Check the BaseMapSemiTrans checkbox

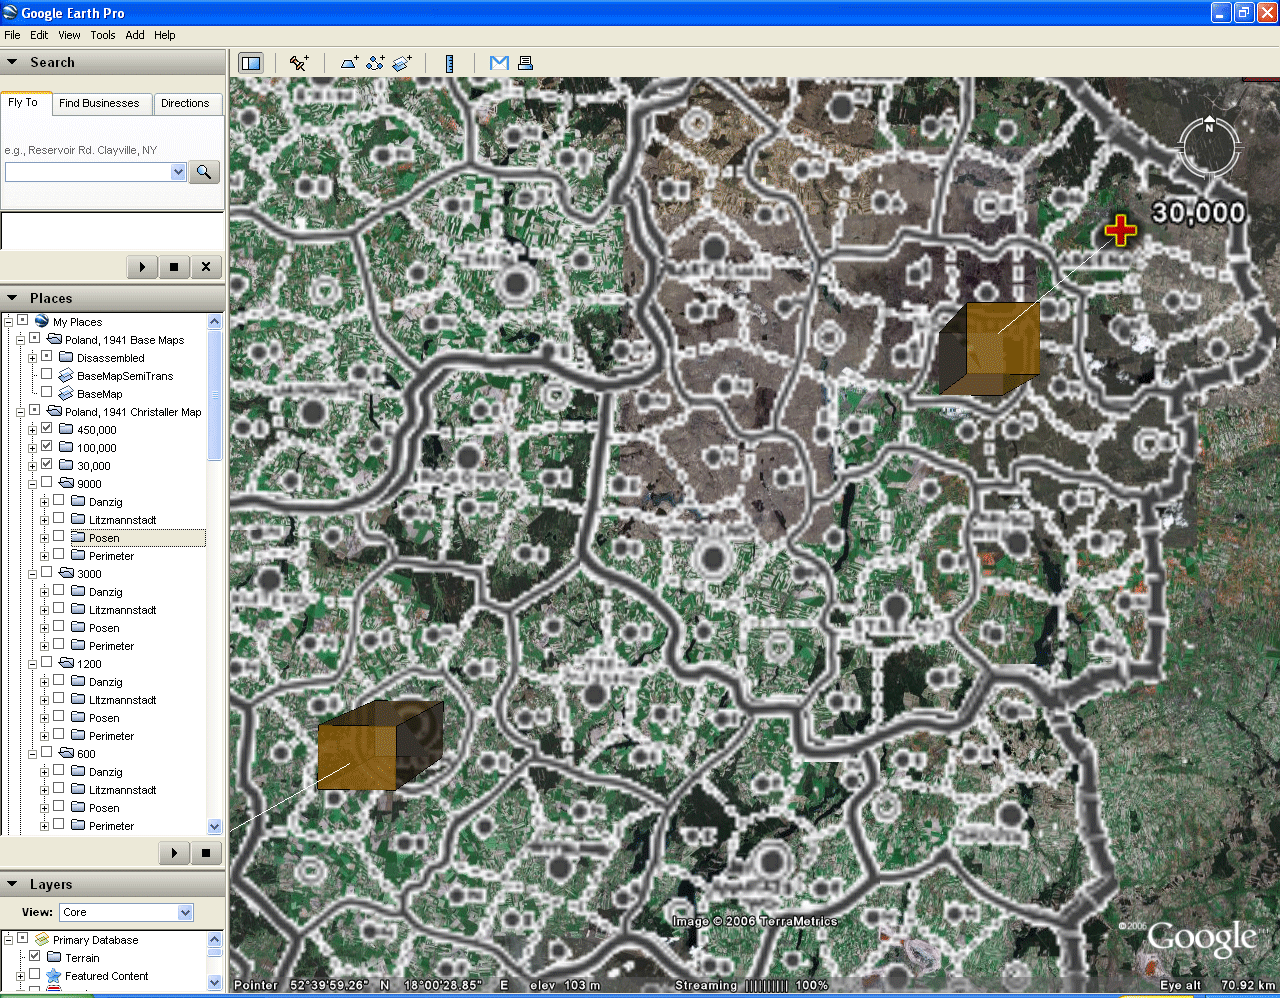click(x=46, y=374)
